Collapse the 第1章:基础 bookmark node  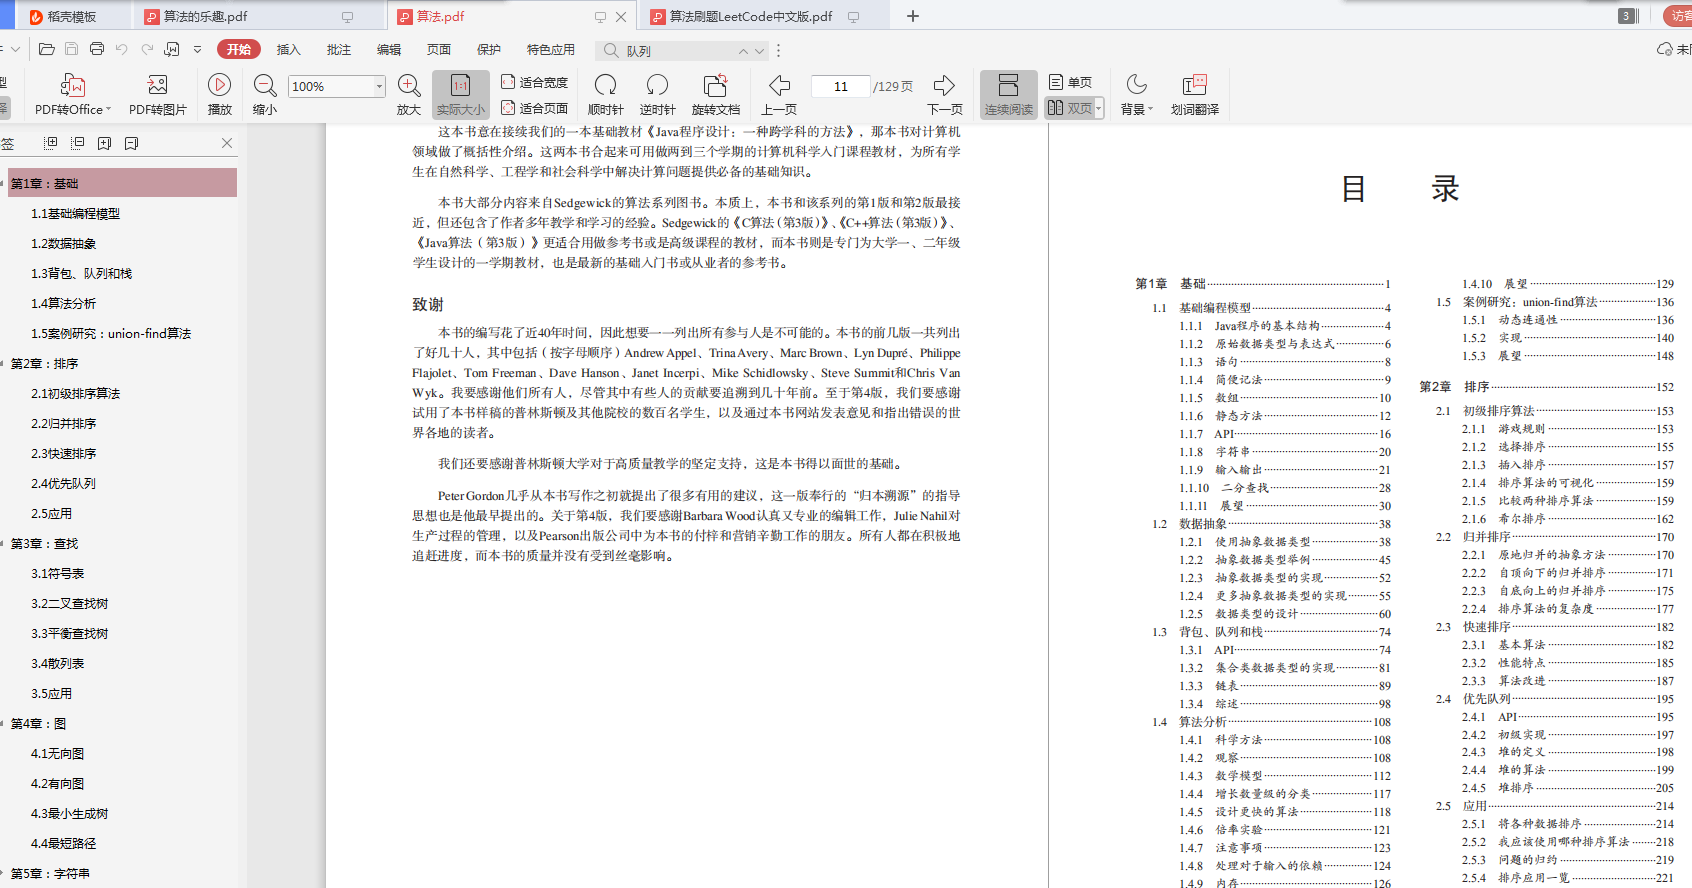(3, 183)
